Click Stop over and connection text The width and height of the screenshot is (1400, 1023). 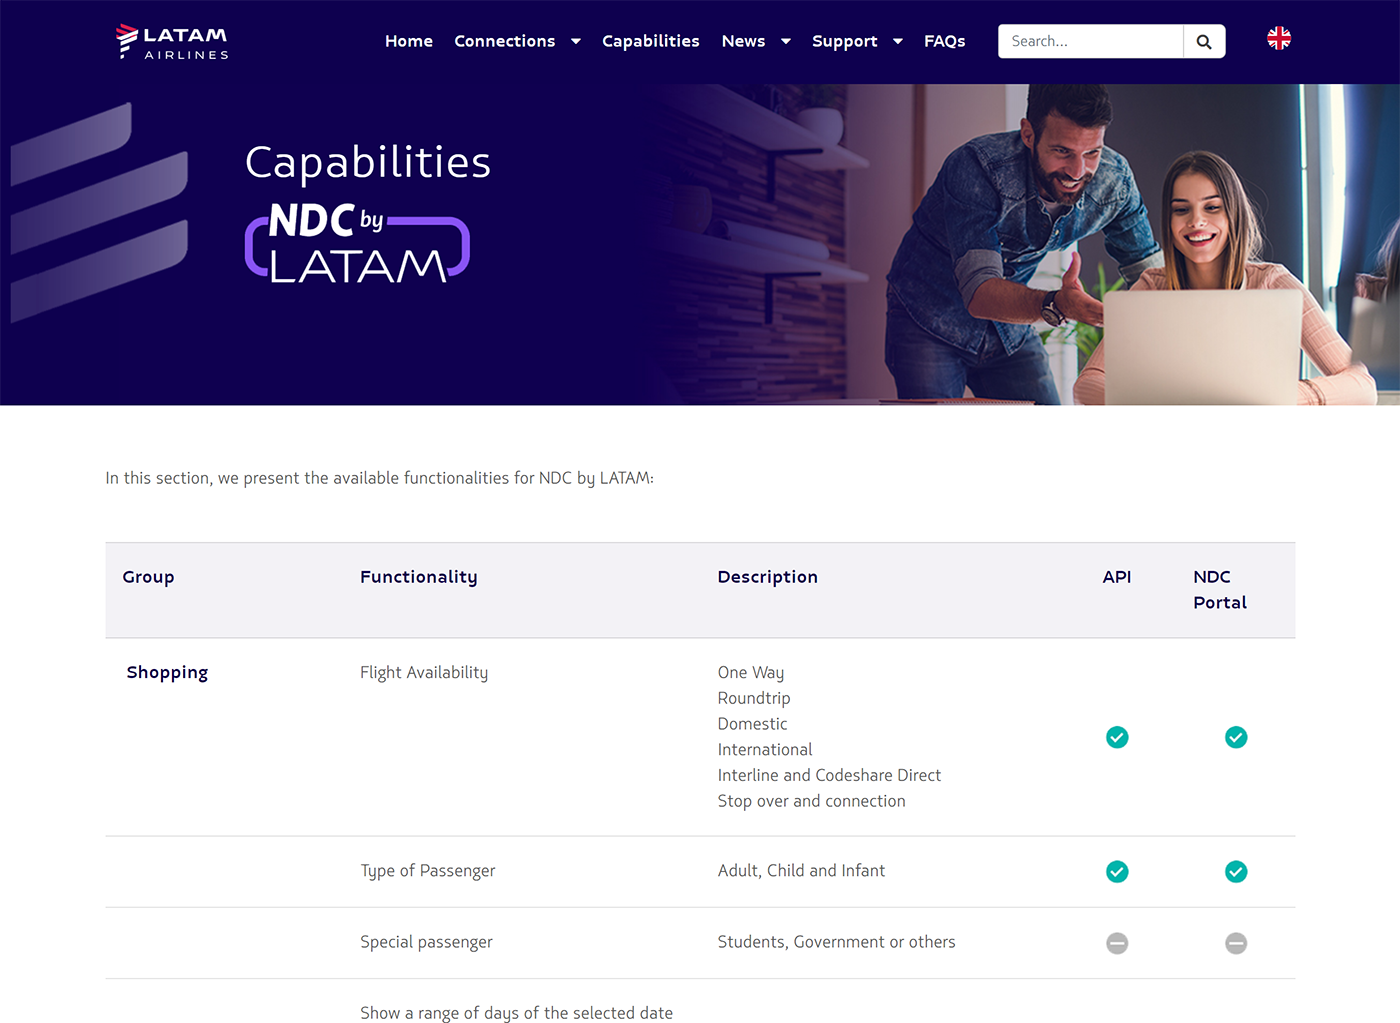811,801
